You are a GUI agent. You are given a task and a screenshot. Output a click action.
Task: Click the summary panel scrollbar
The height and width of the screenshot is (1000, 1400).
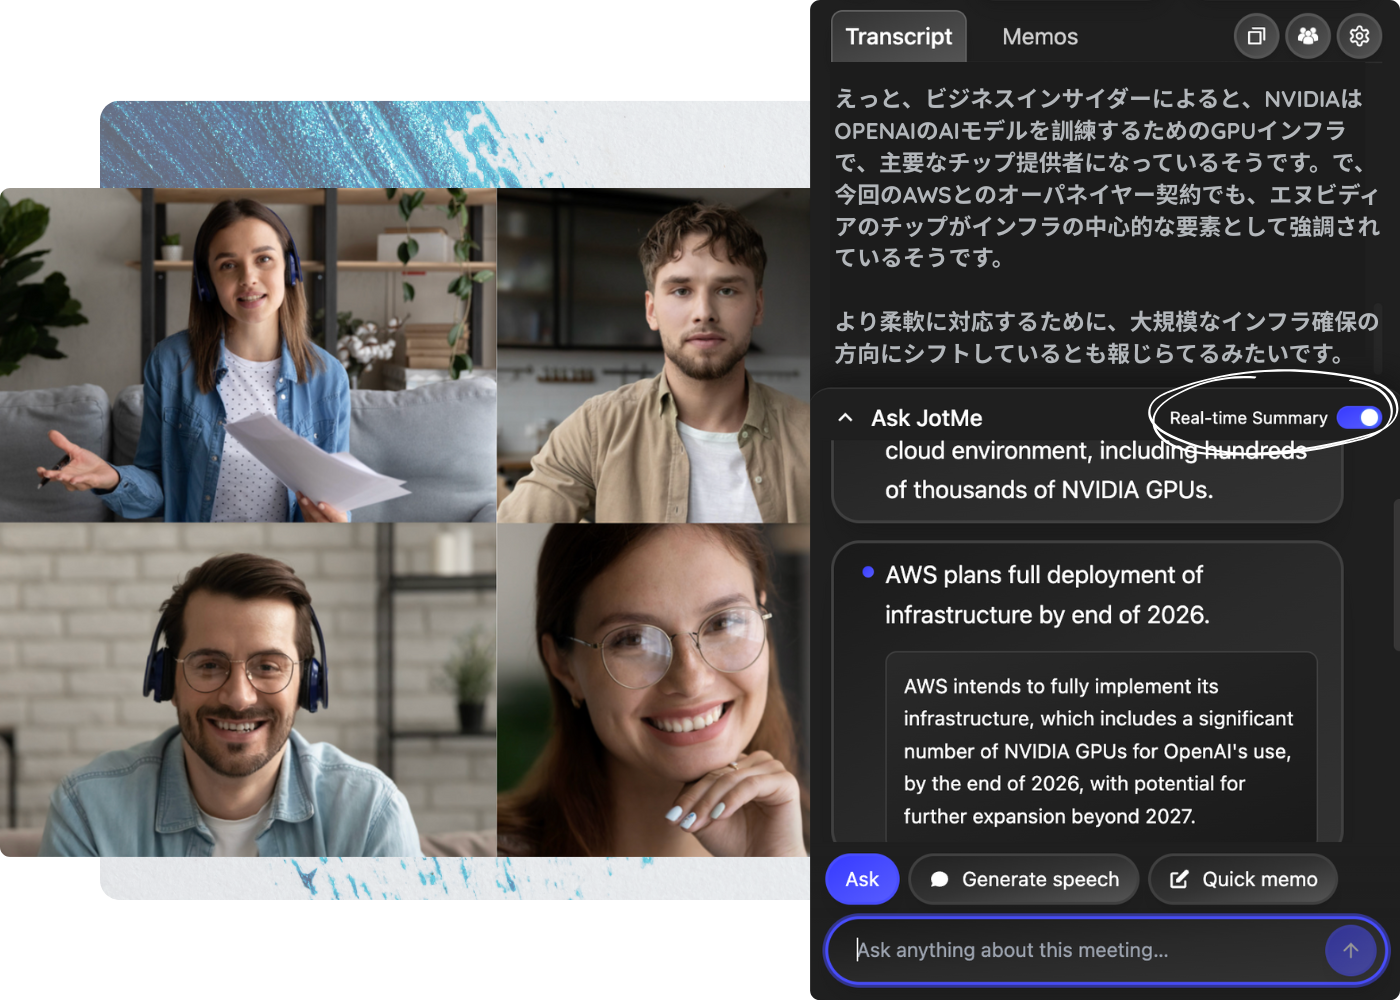(1396, 575)
